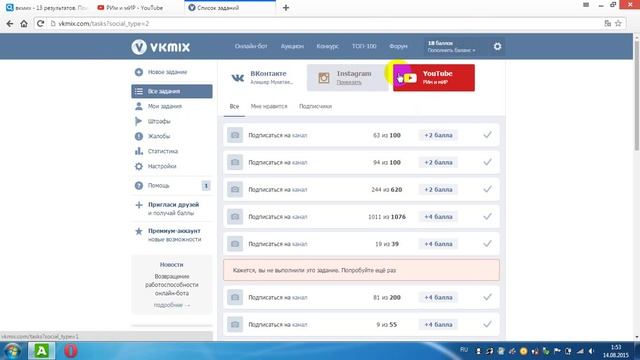Viewport: 640px width, 360px height.
Task: Open канал link in 244 of 620 row
Action: click(300, 190)
